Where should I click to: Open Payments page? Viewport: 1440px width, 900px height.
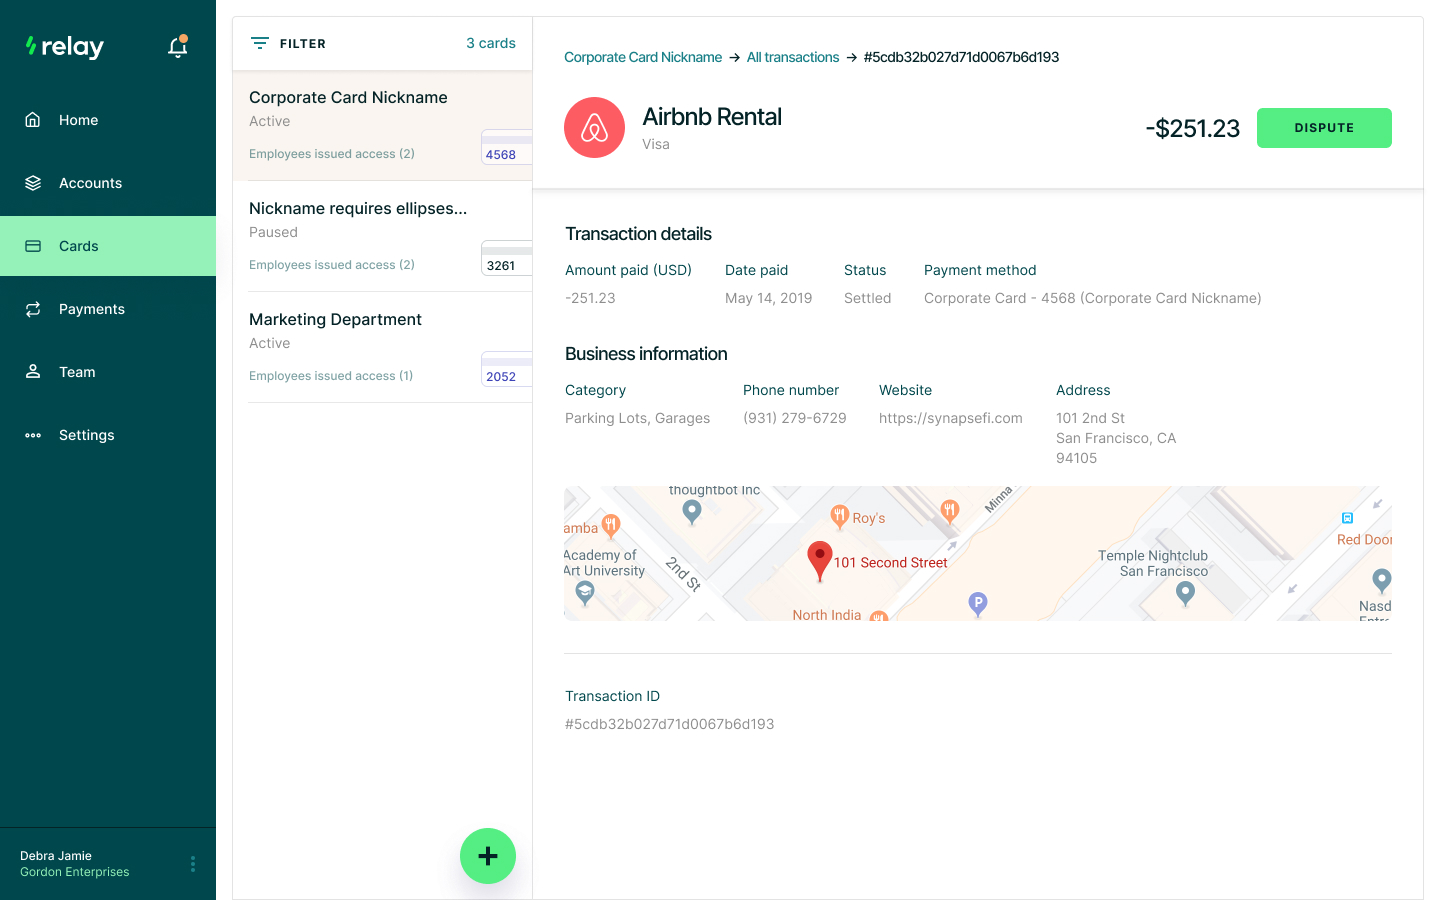click(108, 309)
